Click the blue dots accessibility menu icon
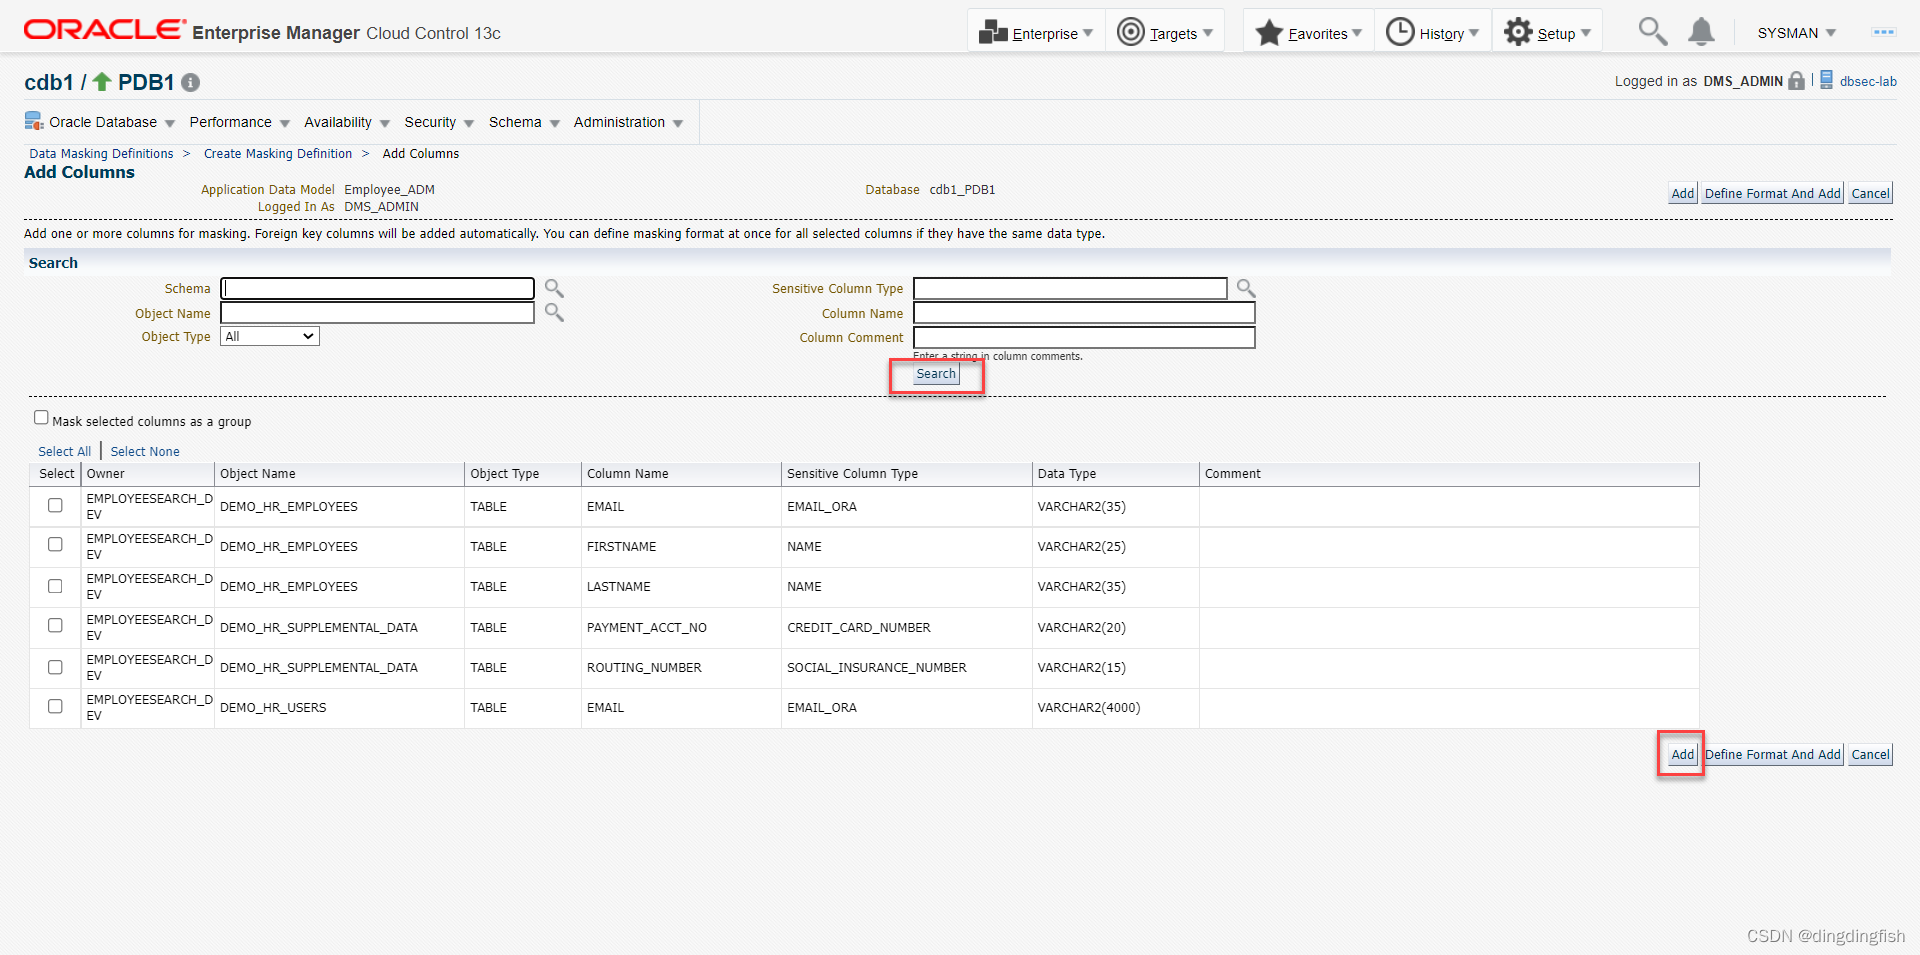Image resolution: width=1920 pixels, height=955 pixels. tap(1884, 32)
